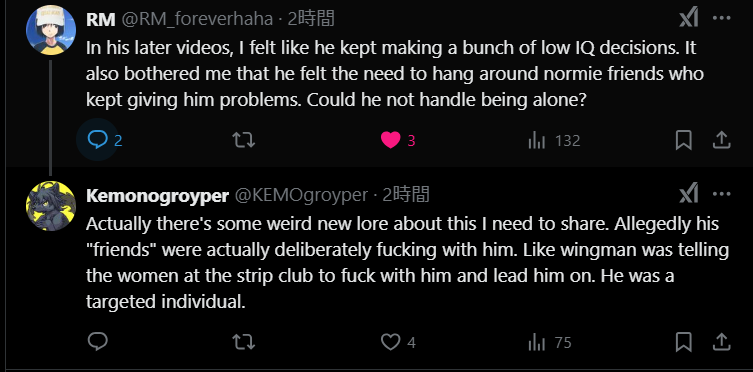Reply to Kemonogroyper's tweet

98,342
